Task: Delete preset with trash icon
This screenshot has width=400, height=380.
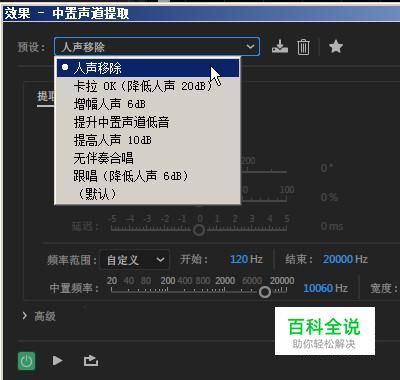Action: point(303,47)
